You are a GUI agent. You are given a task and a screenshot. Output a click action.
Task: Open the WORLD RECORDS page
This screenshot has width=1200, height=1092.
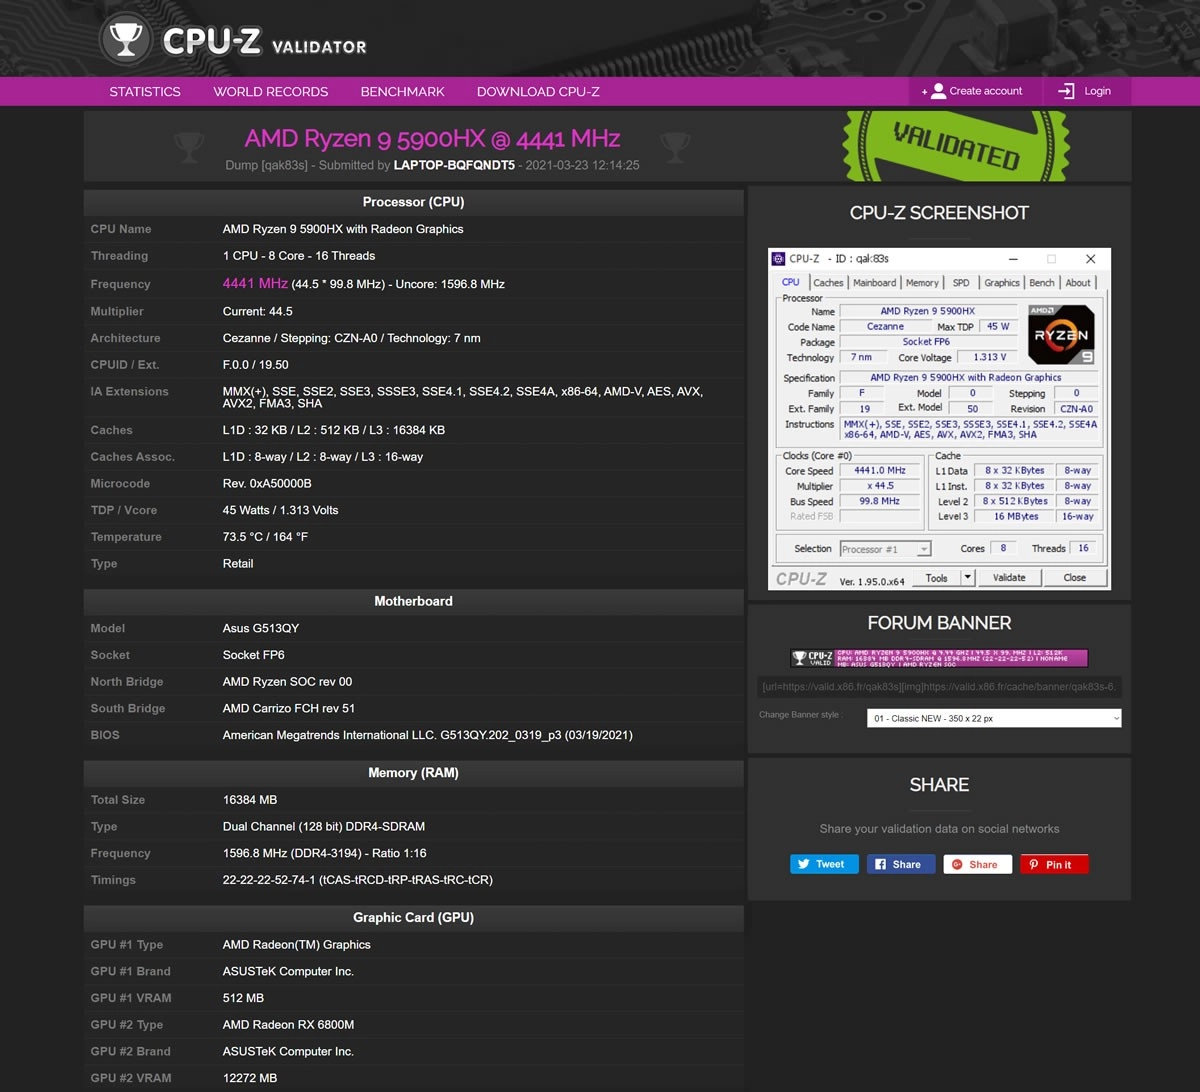(270, 91)
